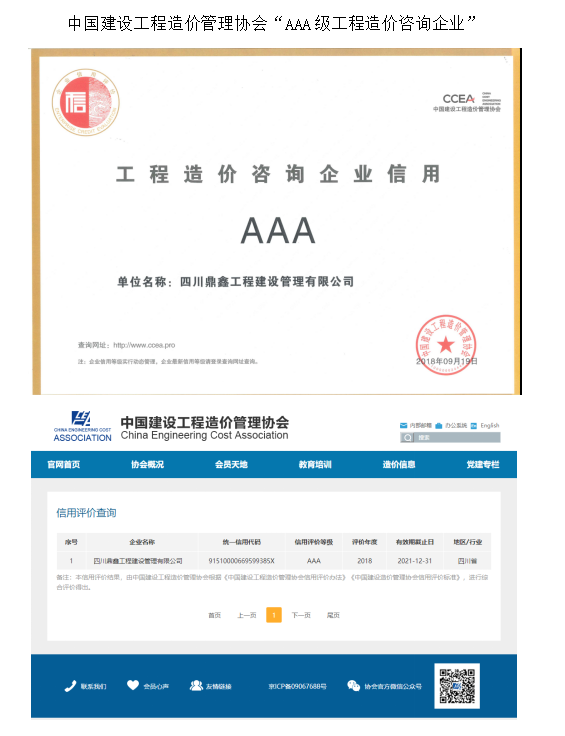Click the 会员心声 footer link

click(x=156, y=686)
